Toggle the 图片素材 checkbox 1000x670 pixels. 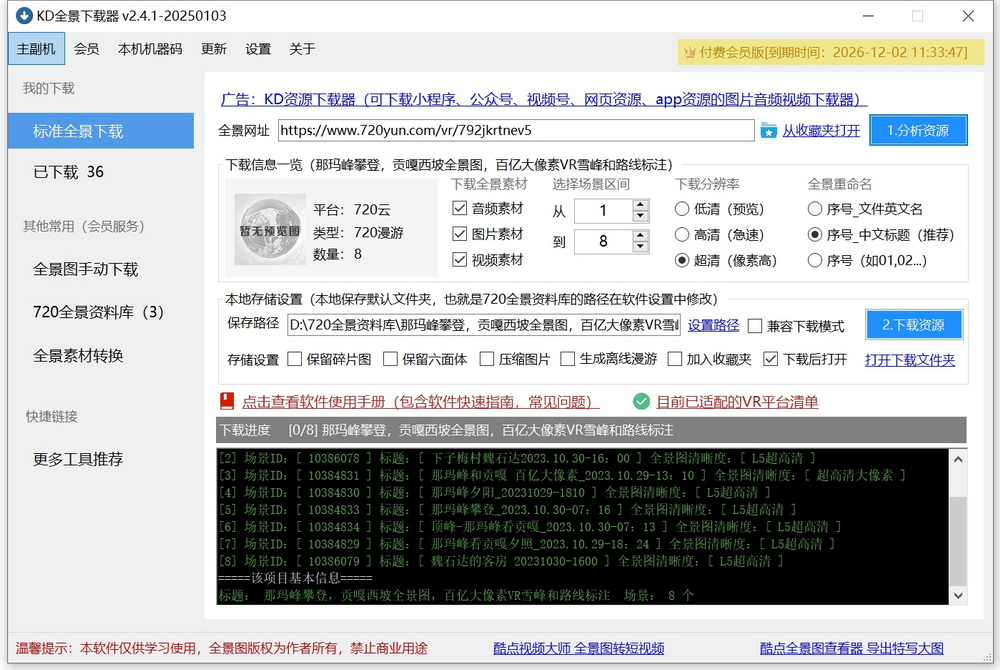[x=459, y=234]
